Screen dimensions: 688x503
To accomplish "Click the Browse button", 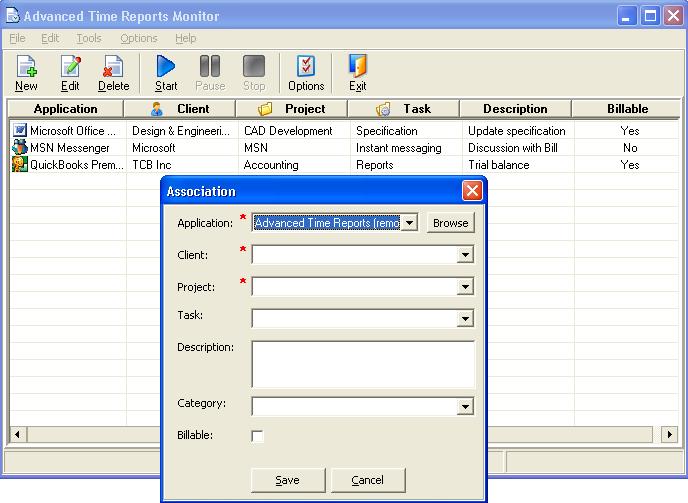I will (x=450, y=223).
